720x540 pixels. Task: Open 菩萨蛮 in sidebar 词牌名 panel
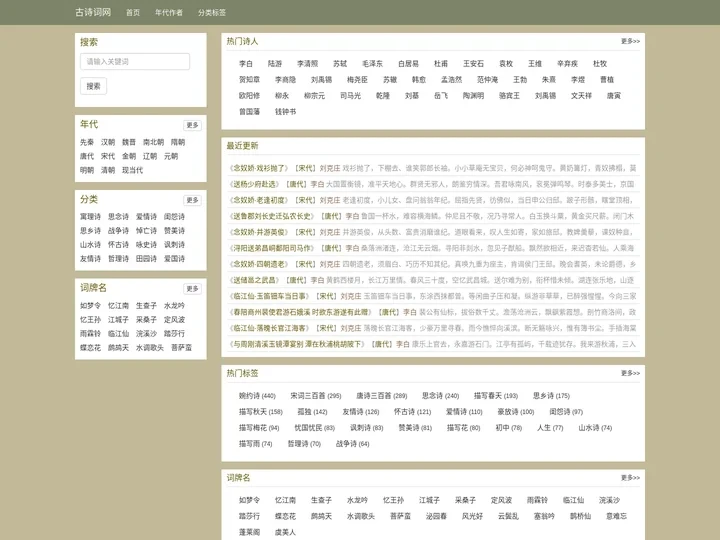(182, 348)
